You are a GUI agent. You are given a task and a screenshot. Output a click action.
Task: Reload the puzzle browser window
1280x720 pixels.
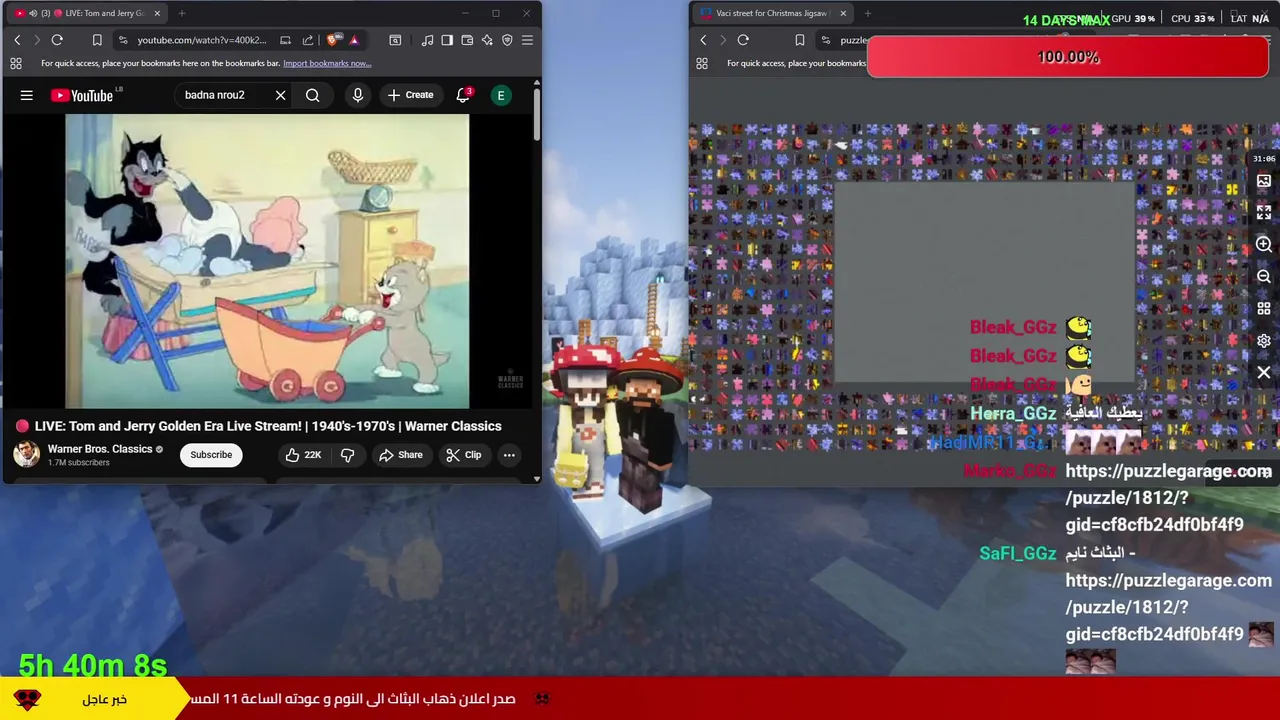click(743, 40)
